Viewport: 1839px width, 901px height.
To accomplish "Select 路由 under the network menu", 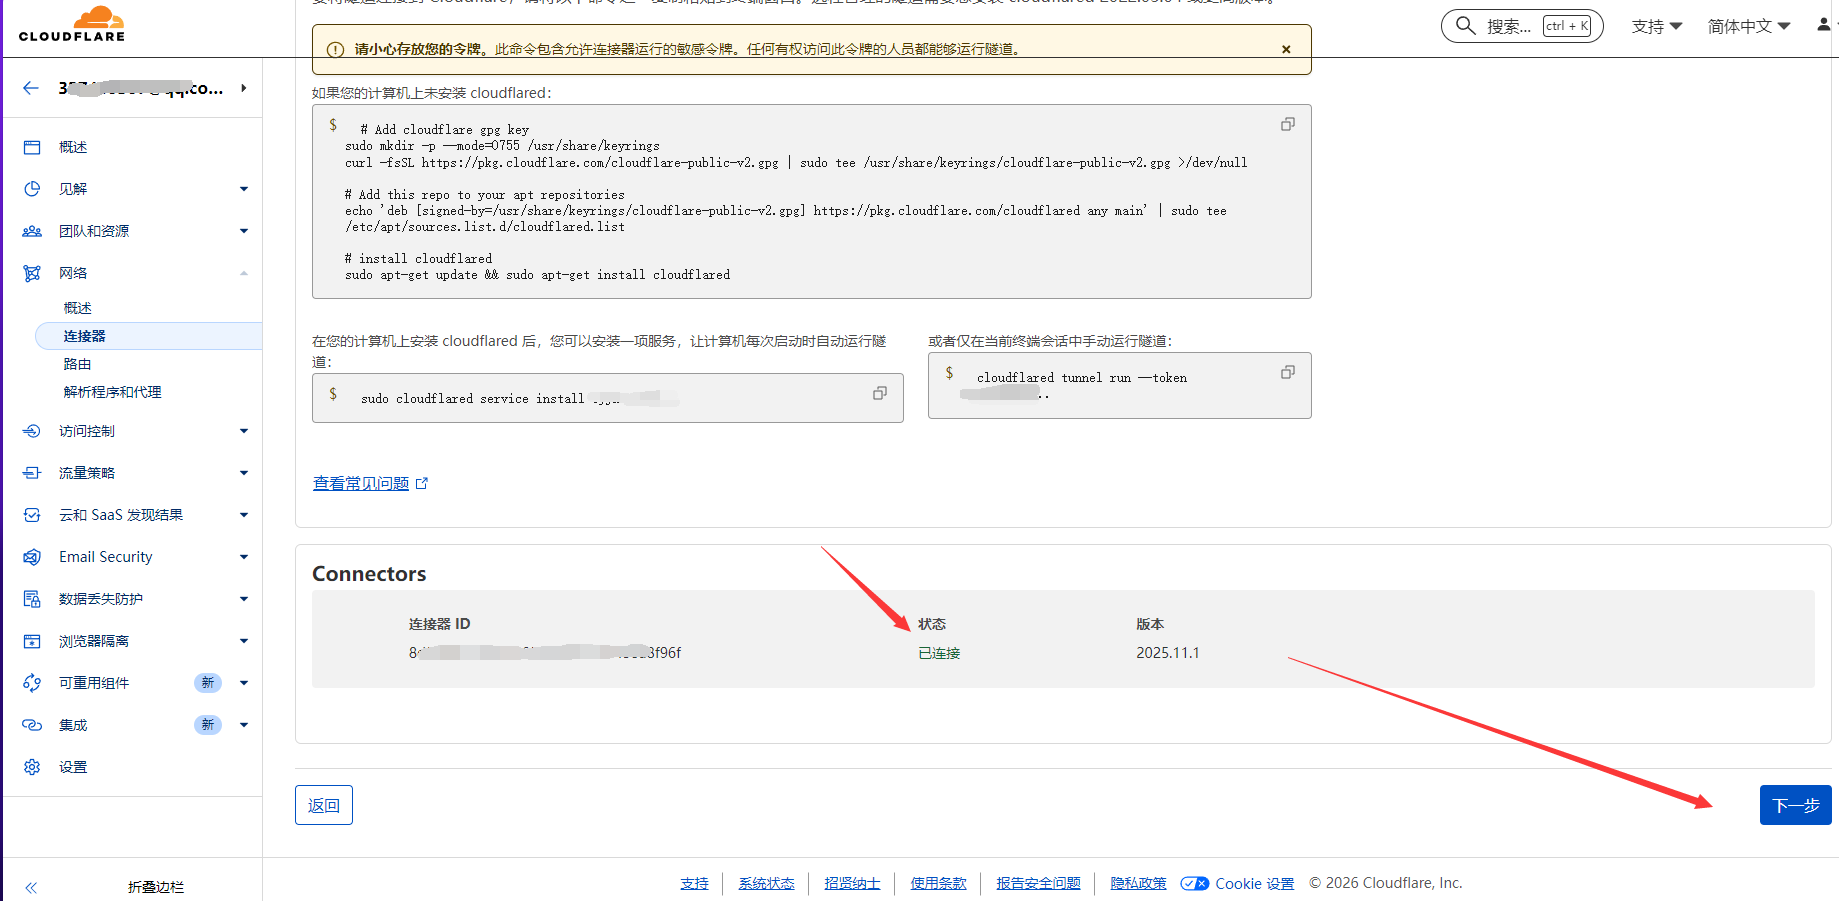I will tap(77, 364).
